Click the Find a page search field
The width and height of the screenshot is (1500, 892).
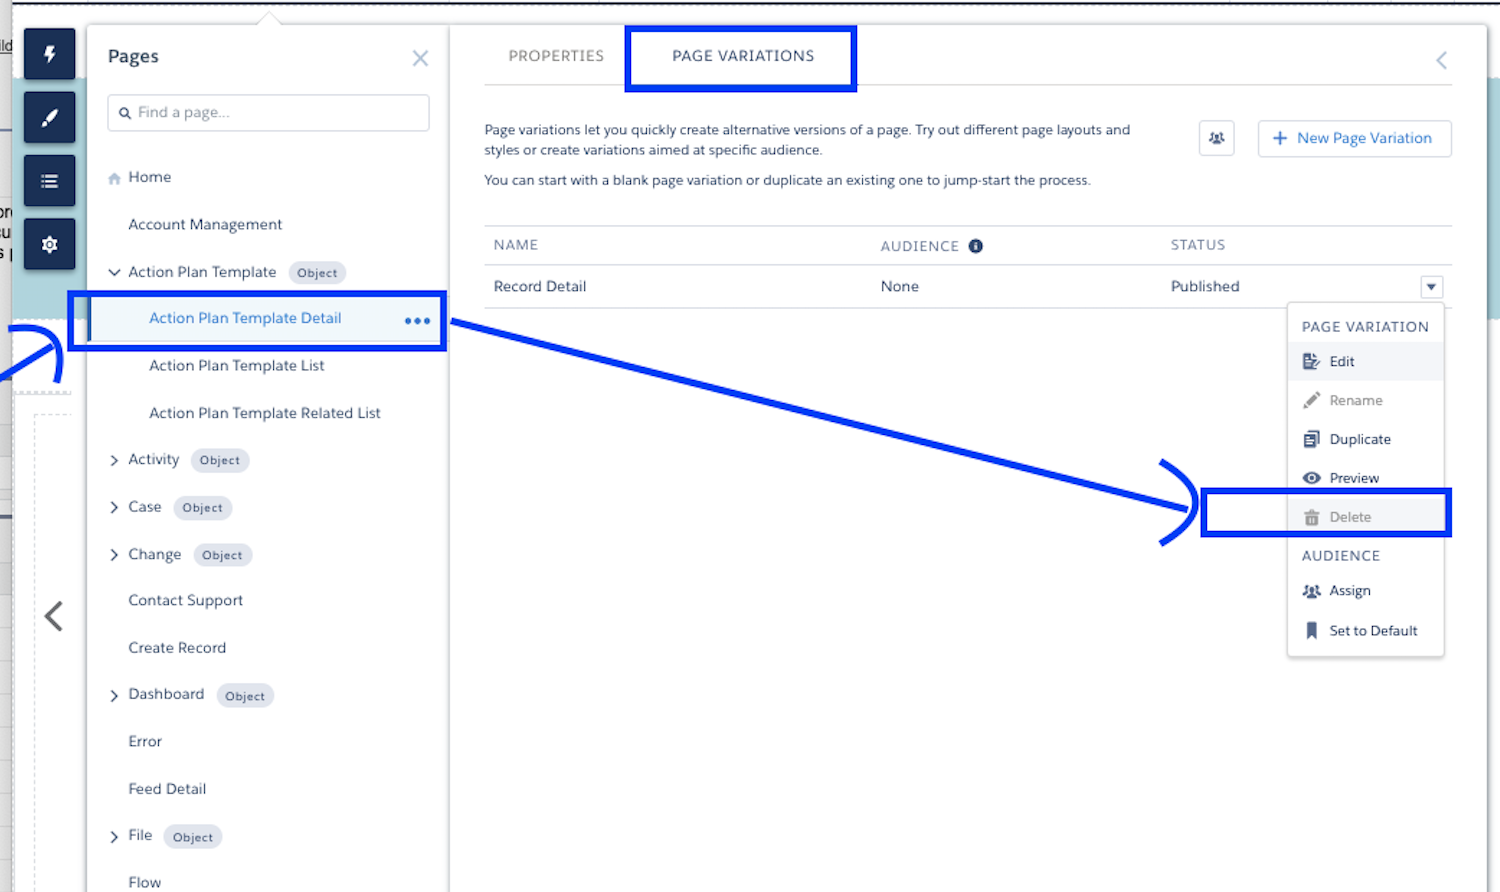click(x=268, y=113)
